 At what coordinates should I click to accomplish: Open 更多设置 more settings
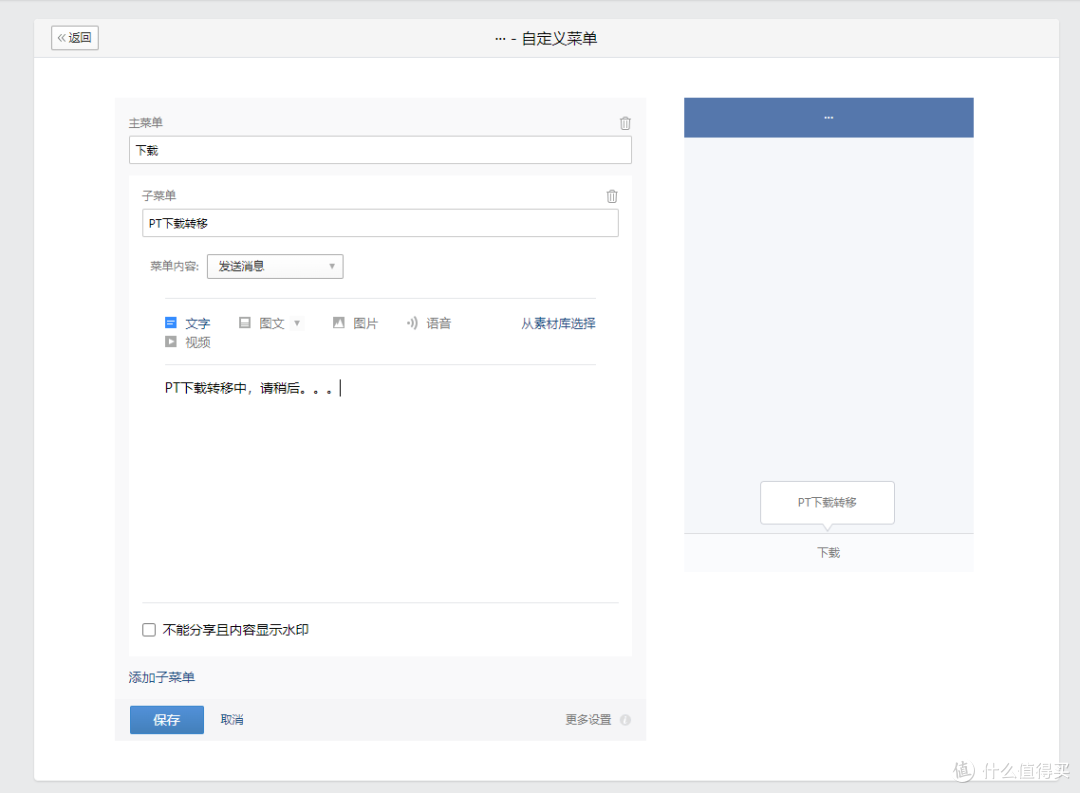tap(588, 720)
